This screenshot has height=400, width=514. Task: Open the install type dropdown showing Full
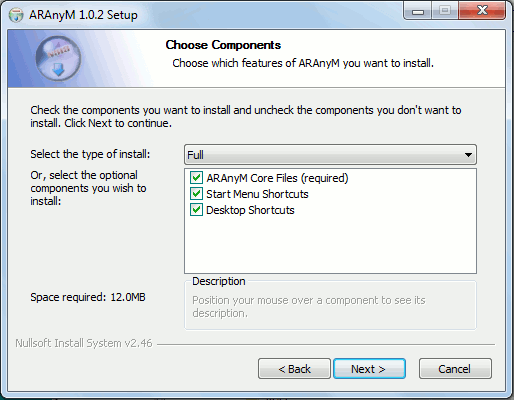pyautogui.click(x=330, y=155)
